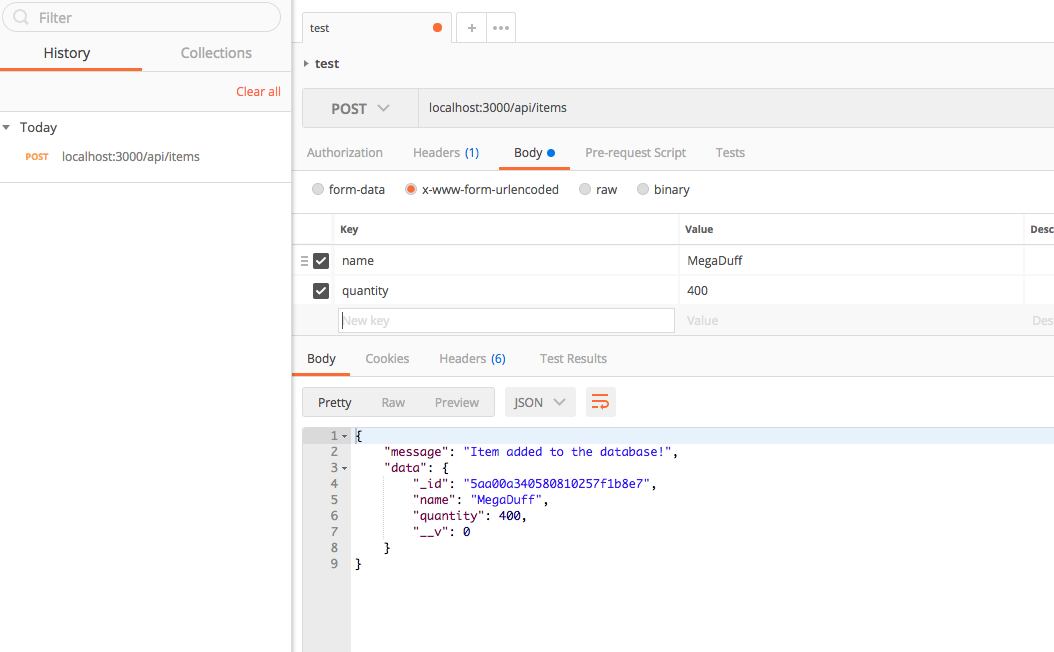
Task: Switch response view to Preview
Action: coord(456,402)
